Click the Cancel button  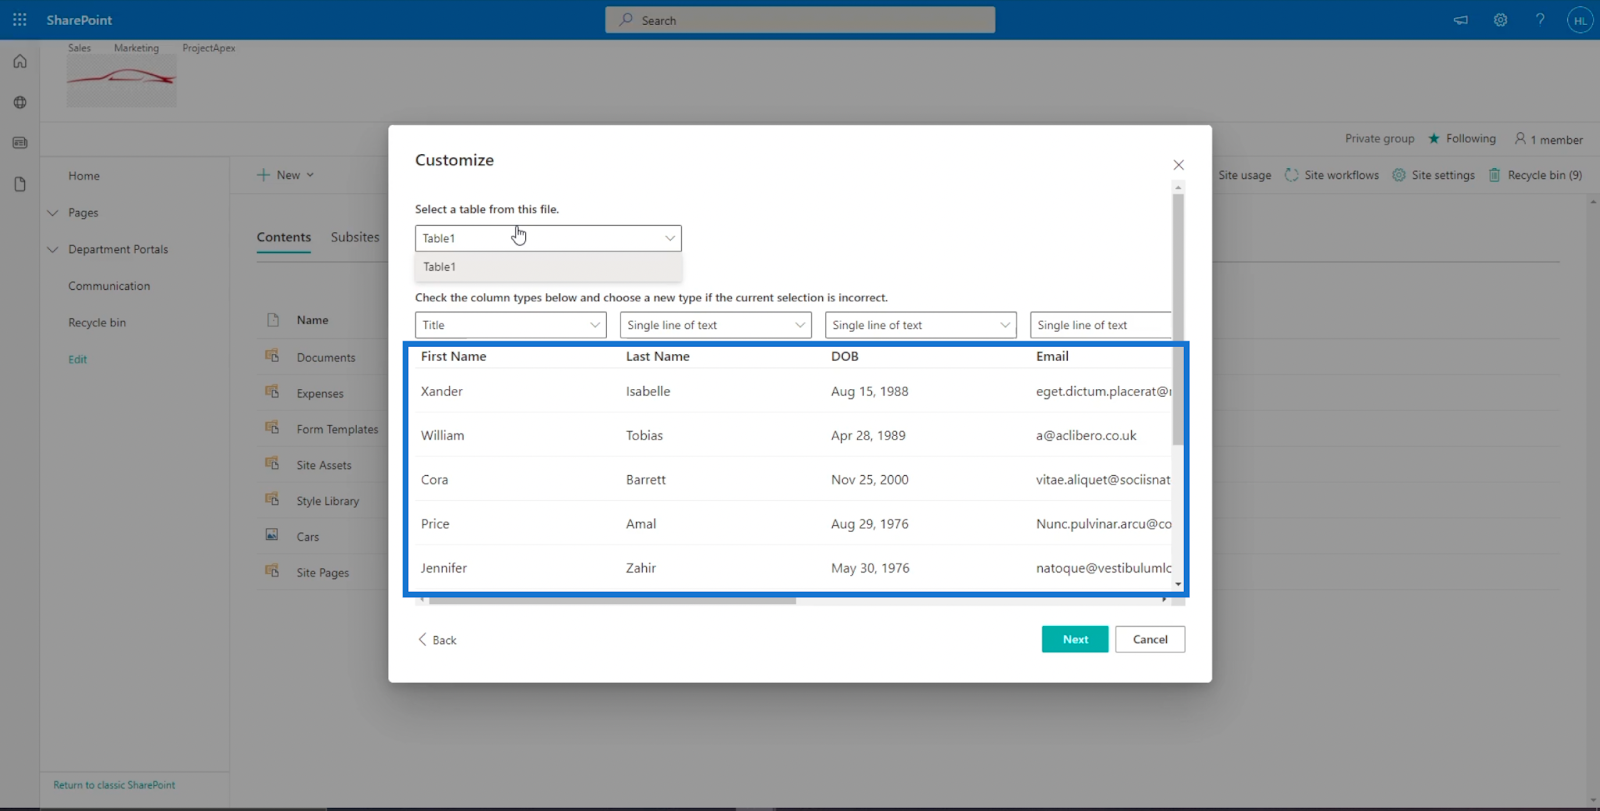point(1150,639)
